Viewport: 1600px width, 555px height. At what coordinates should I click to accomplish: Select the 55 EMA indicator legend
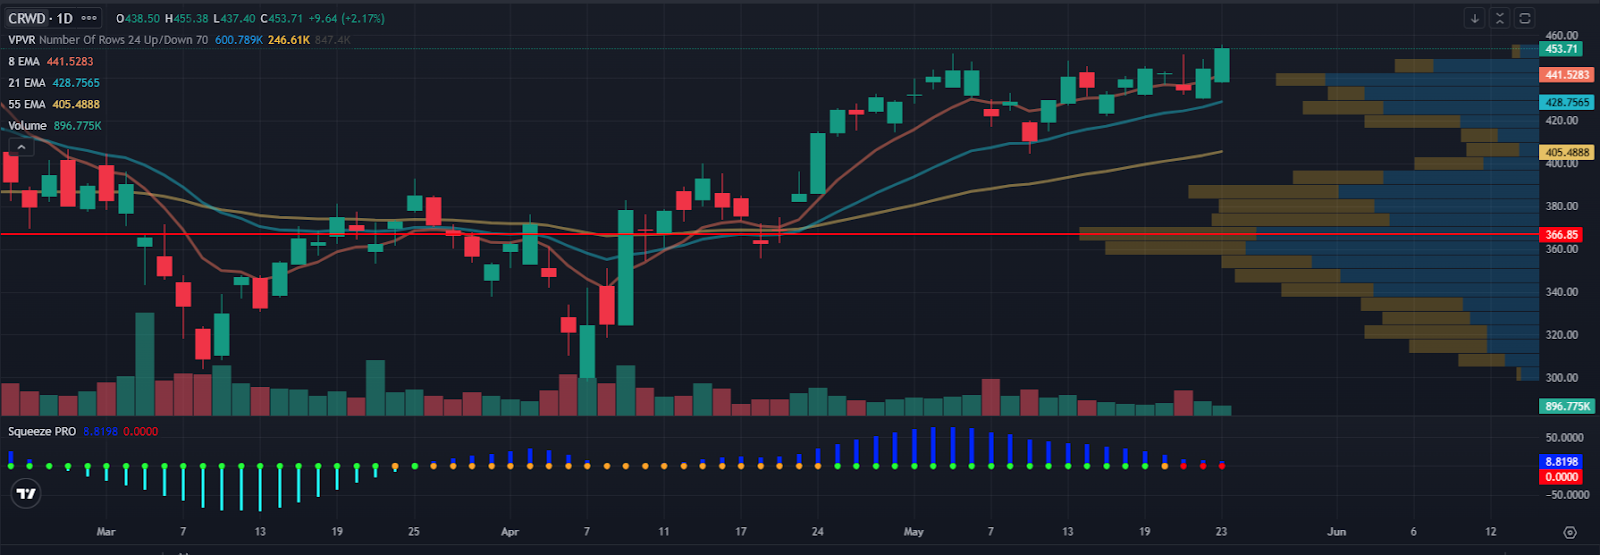click(x=27, y=104)
